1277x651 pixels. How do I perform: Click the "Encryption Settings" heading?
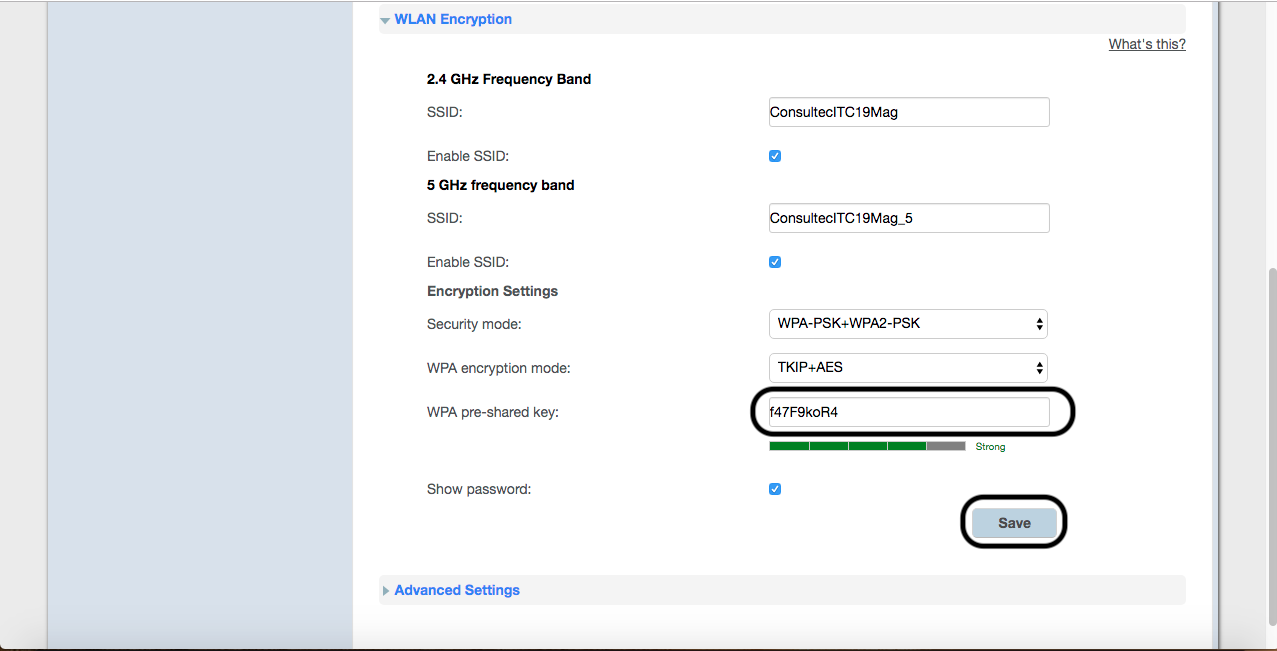tap(492, 291)
